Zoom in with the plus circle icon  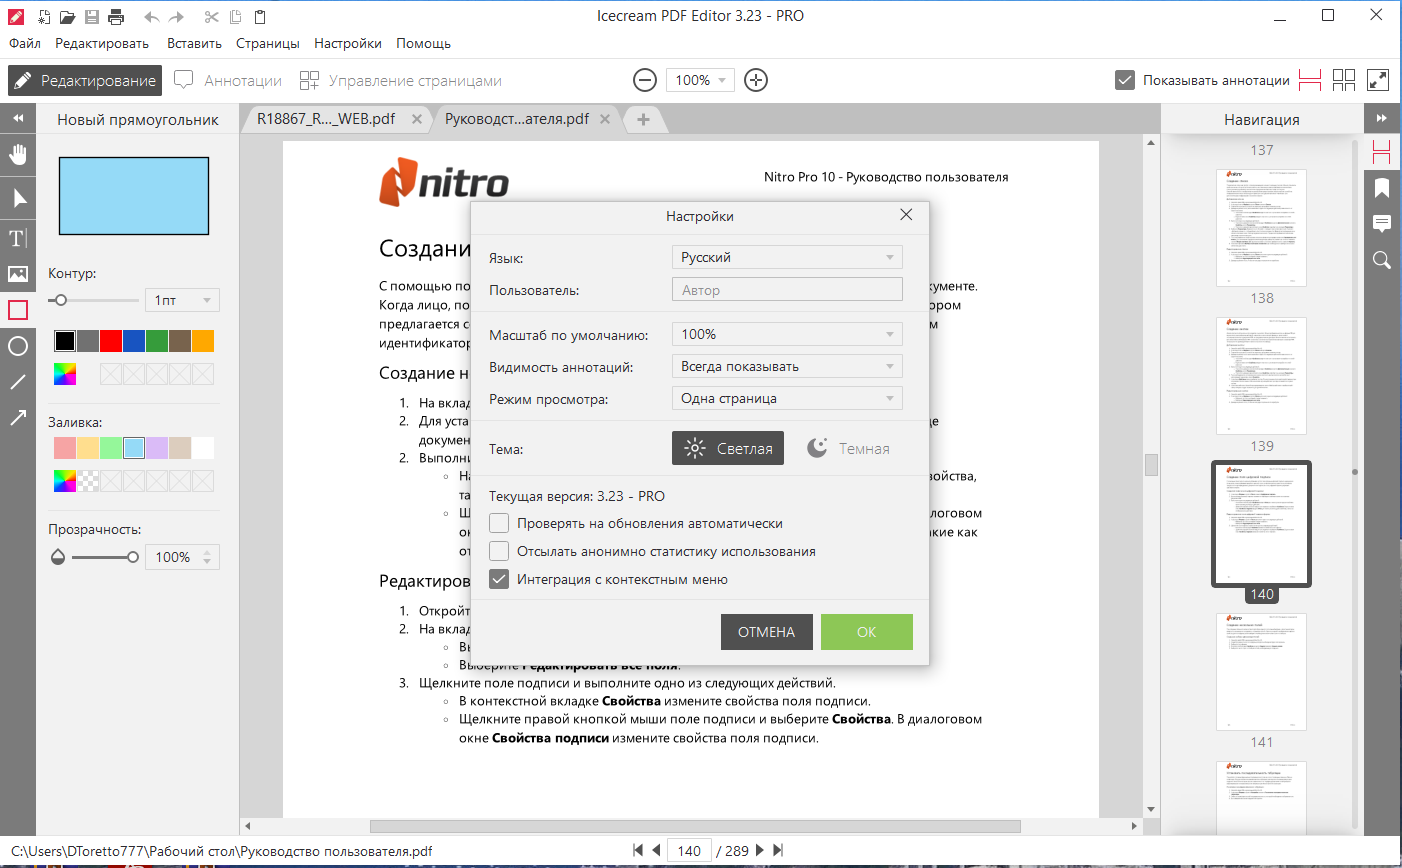tap(756, 80)
